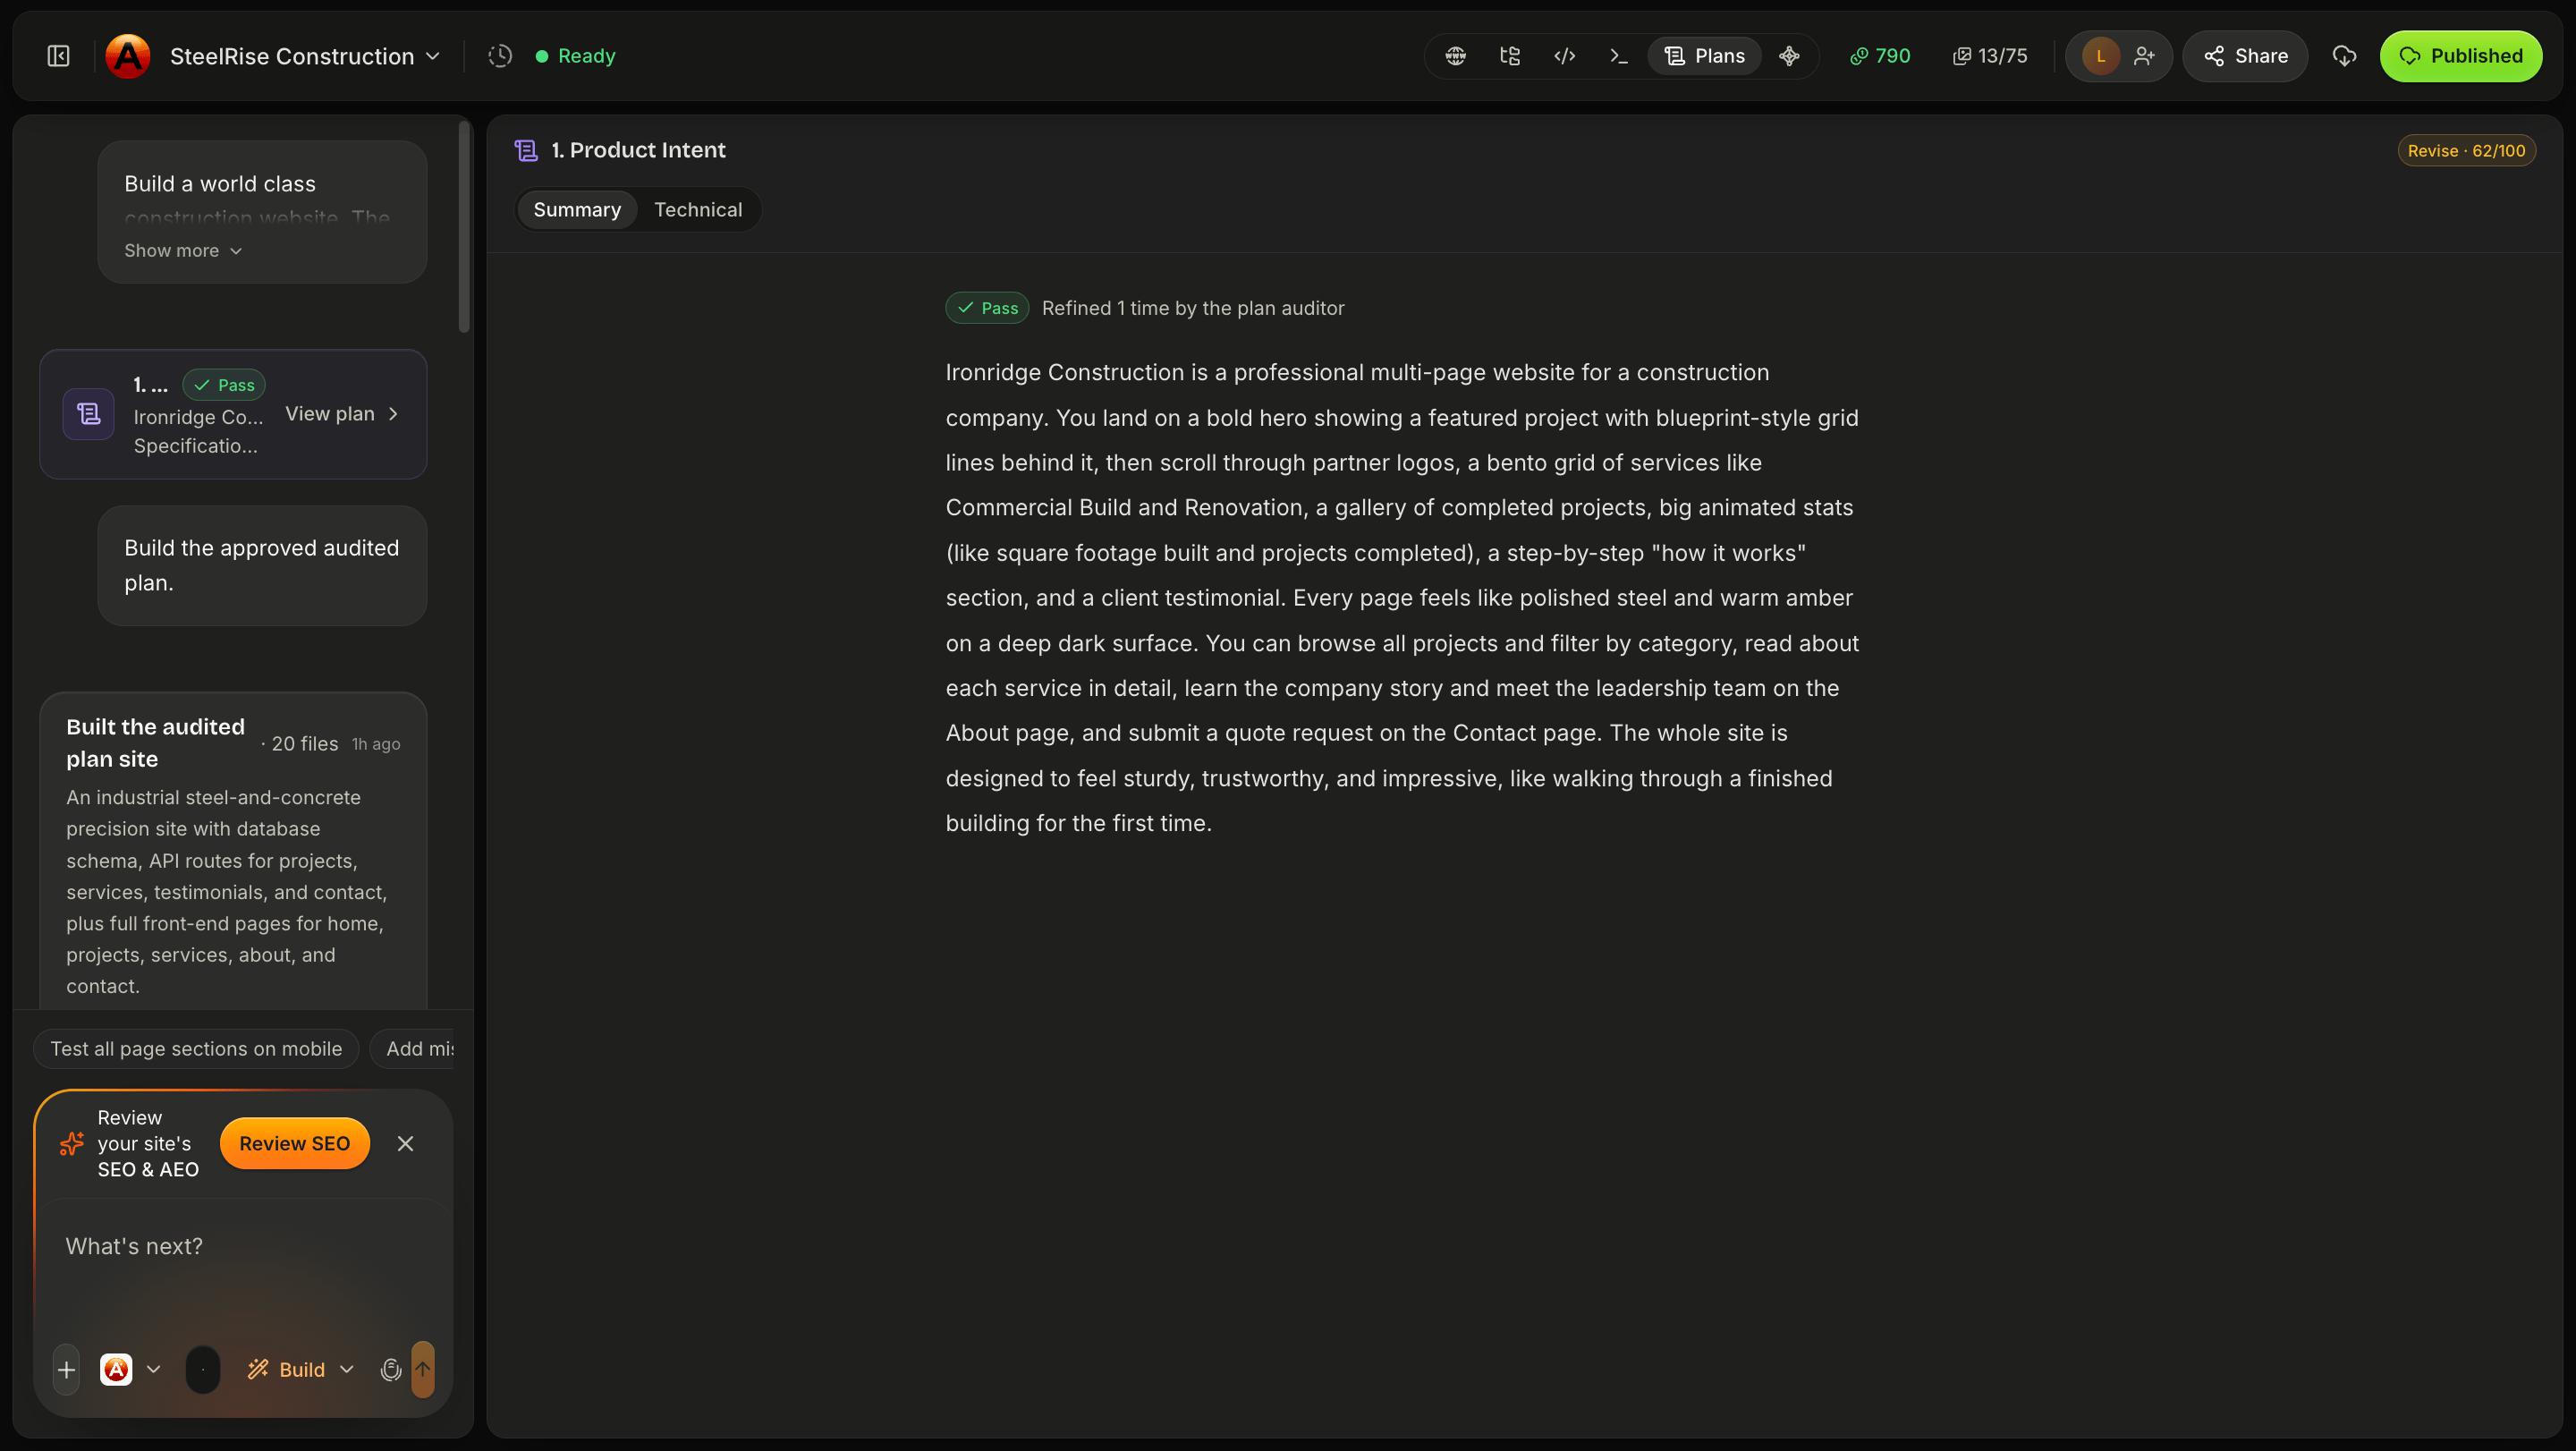The height and width of the screenshot is (1451, 2576).
Task: Click the chat panel scrollbar
Action: point(464,226)
